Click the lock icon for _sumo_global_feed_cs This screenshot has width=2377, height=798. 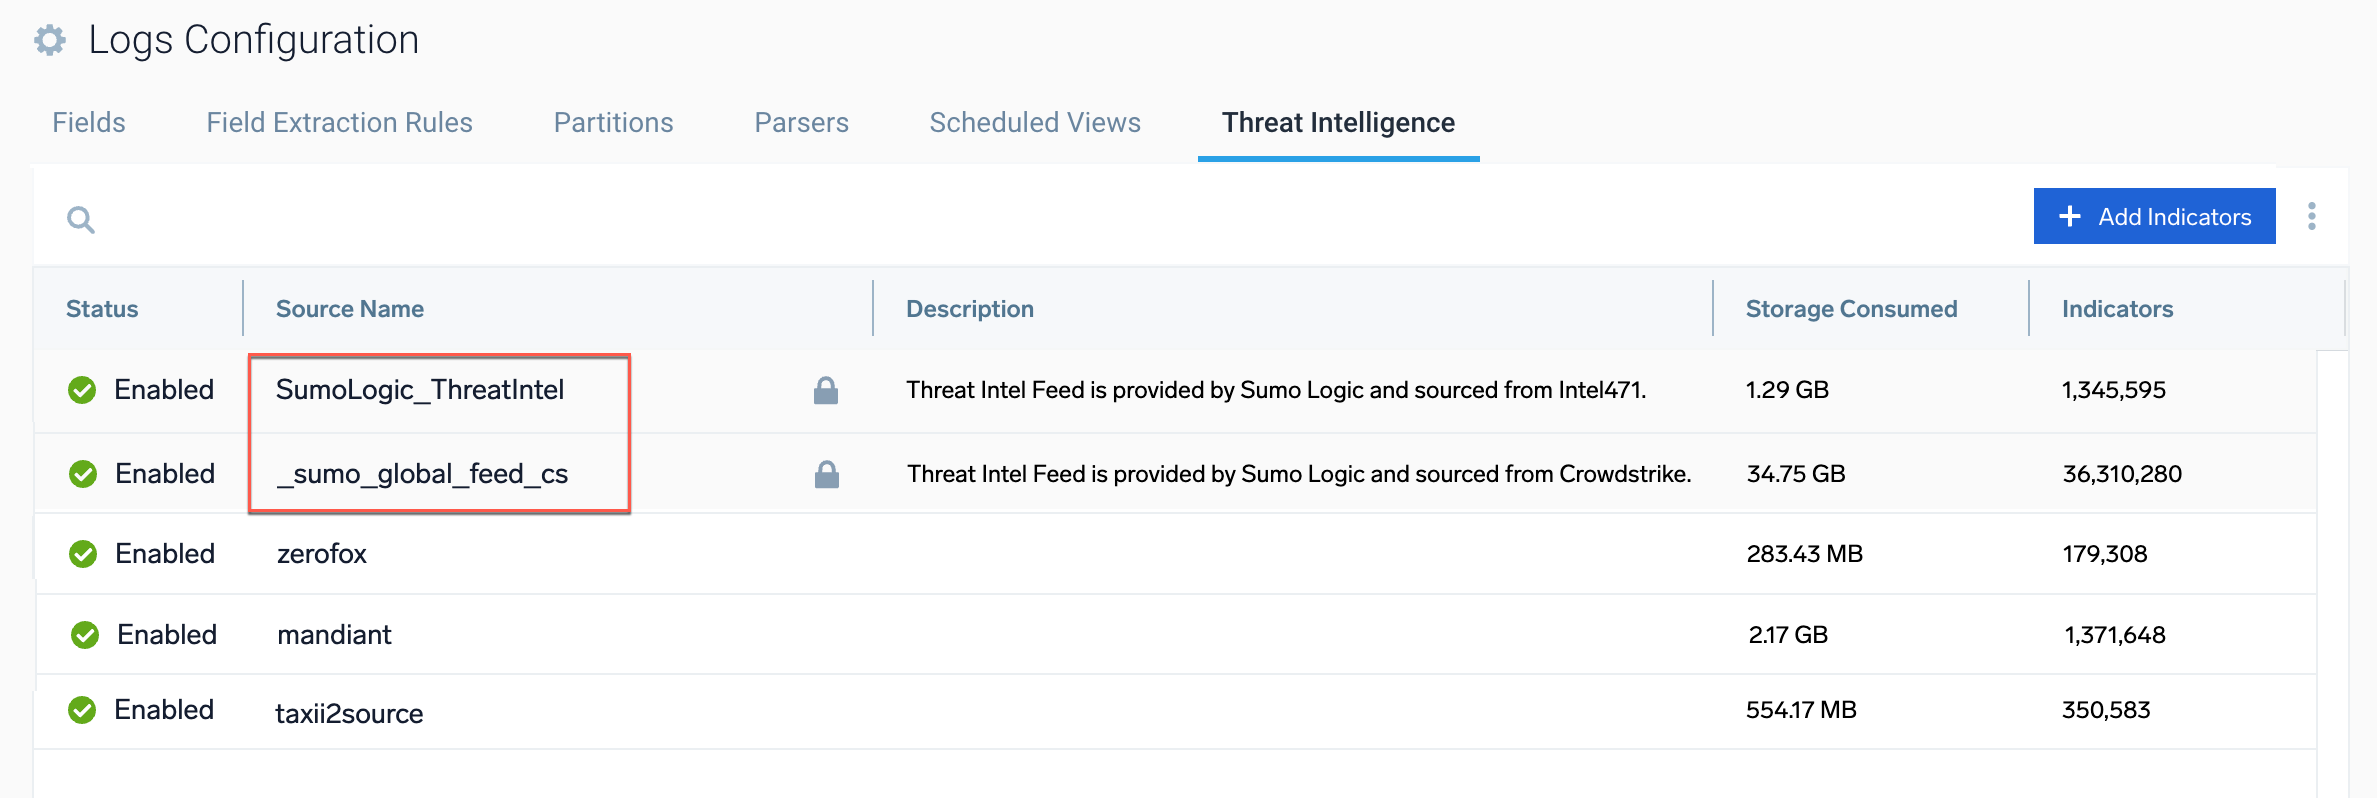point(827,474)
